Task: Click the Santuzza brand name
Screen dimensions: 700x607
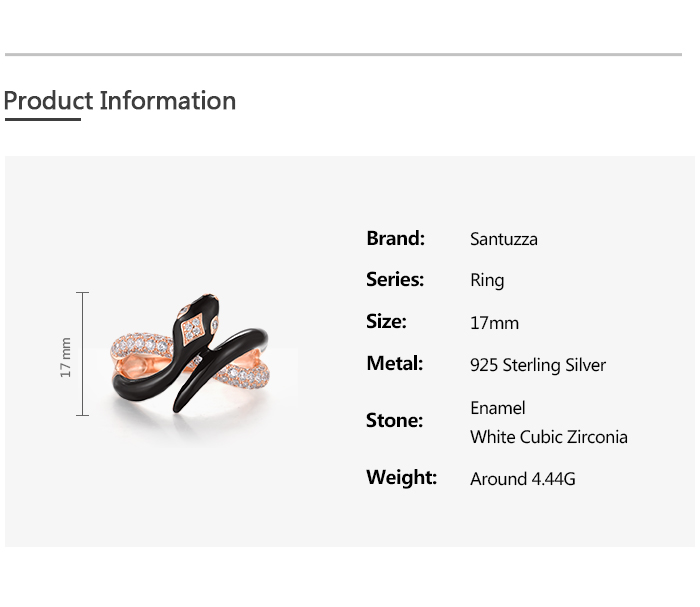Action: tap(504, 239)
